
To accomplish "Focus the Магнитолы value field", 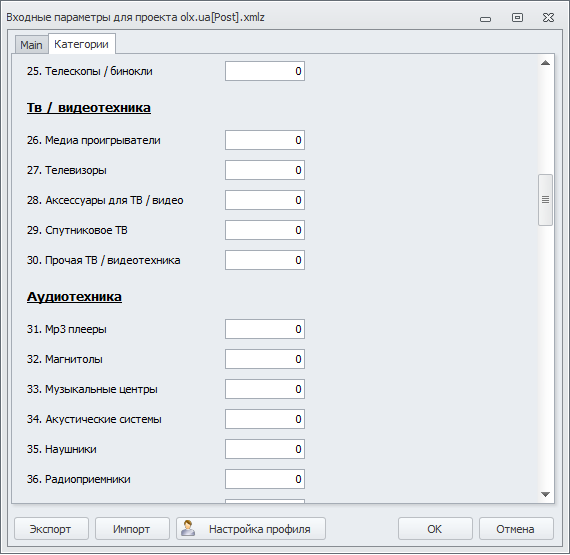I will pos(265,359).
